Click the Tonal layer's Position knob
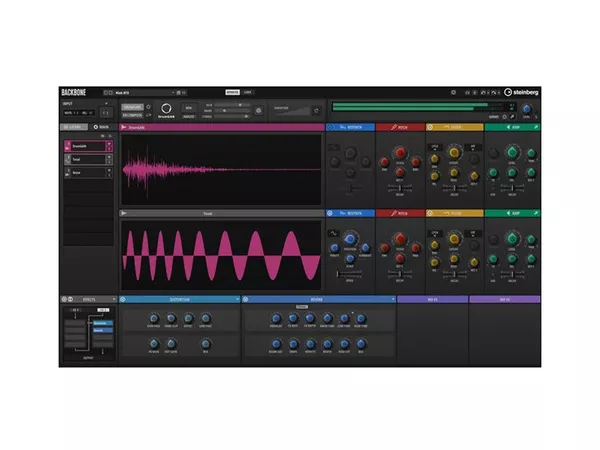Screen dimensions: 600x450 tap(350, 239)
